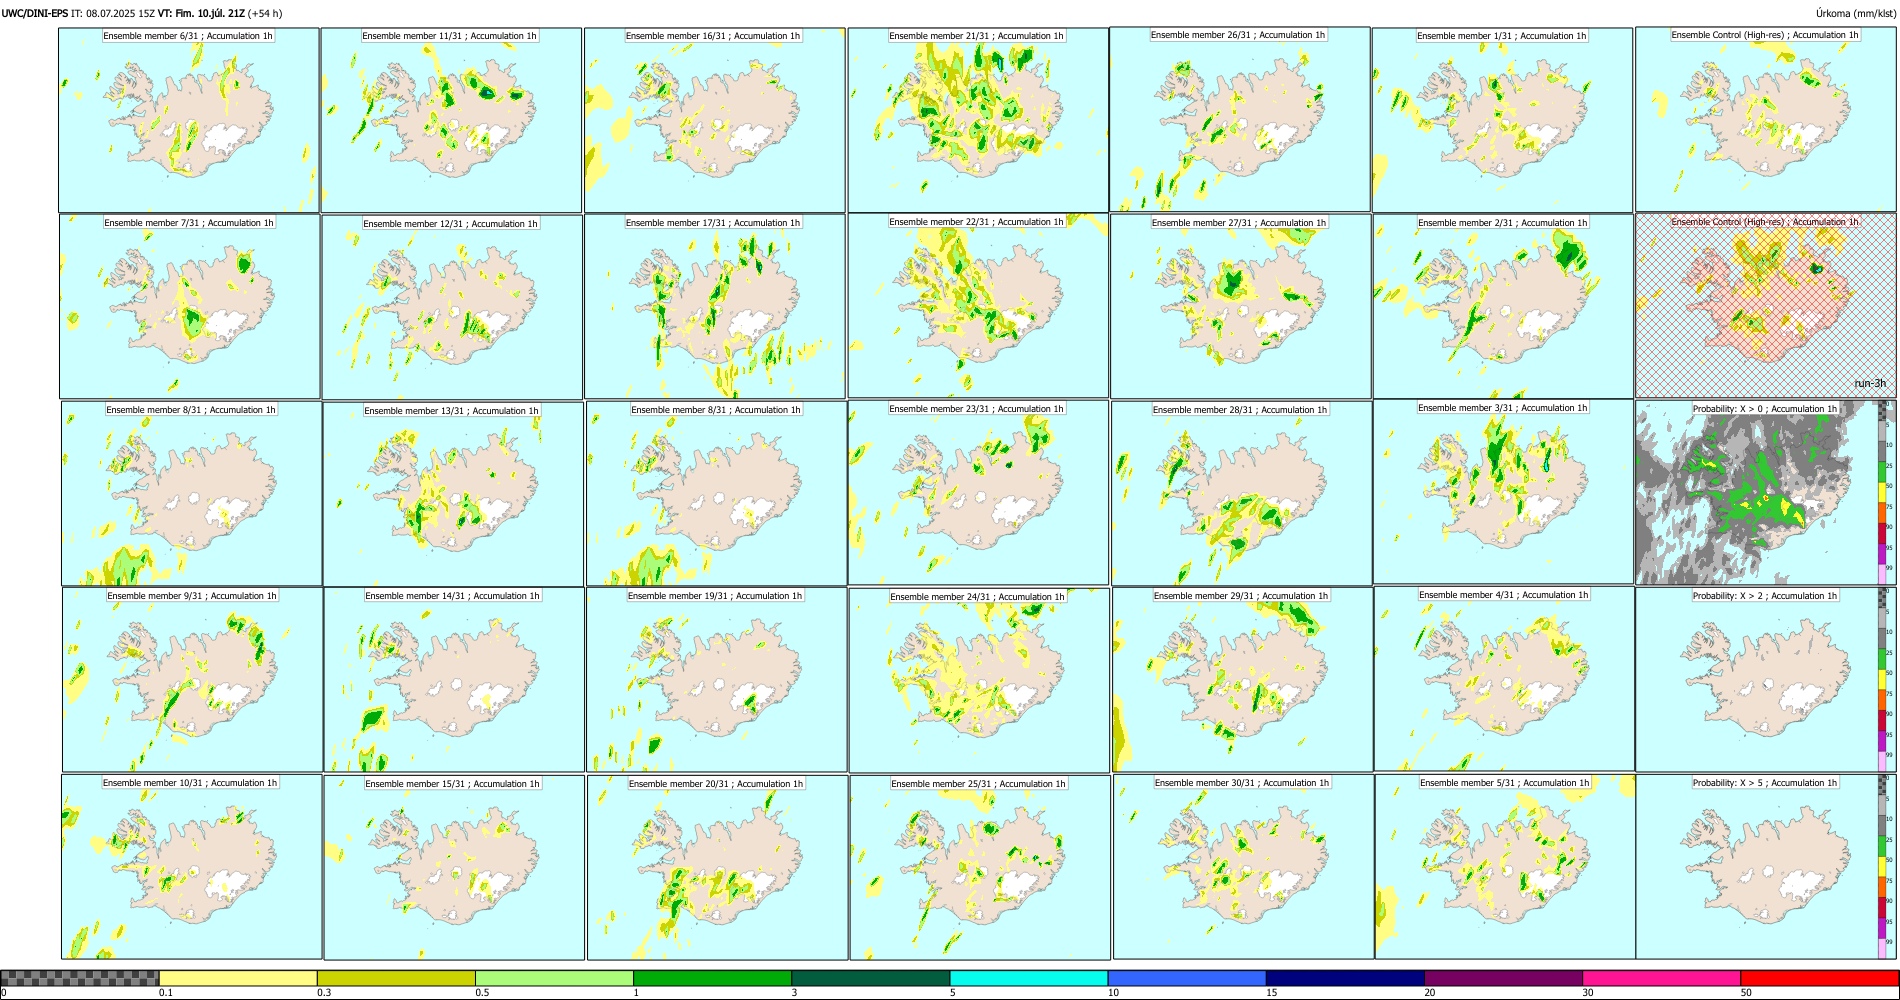Open the Probability X > 5 map panel
Screen dimensions: 1900x1000
point(1758,867)
